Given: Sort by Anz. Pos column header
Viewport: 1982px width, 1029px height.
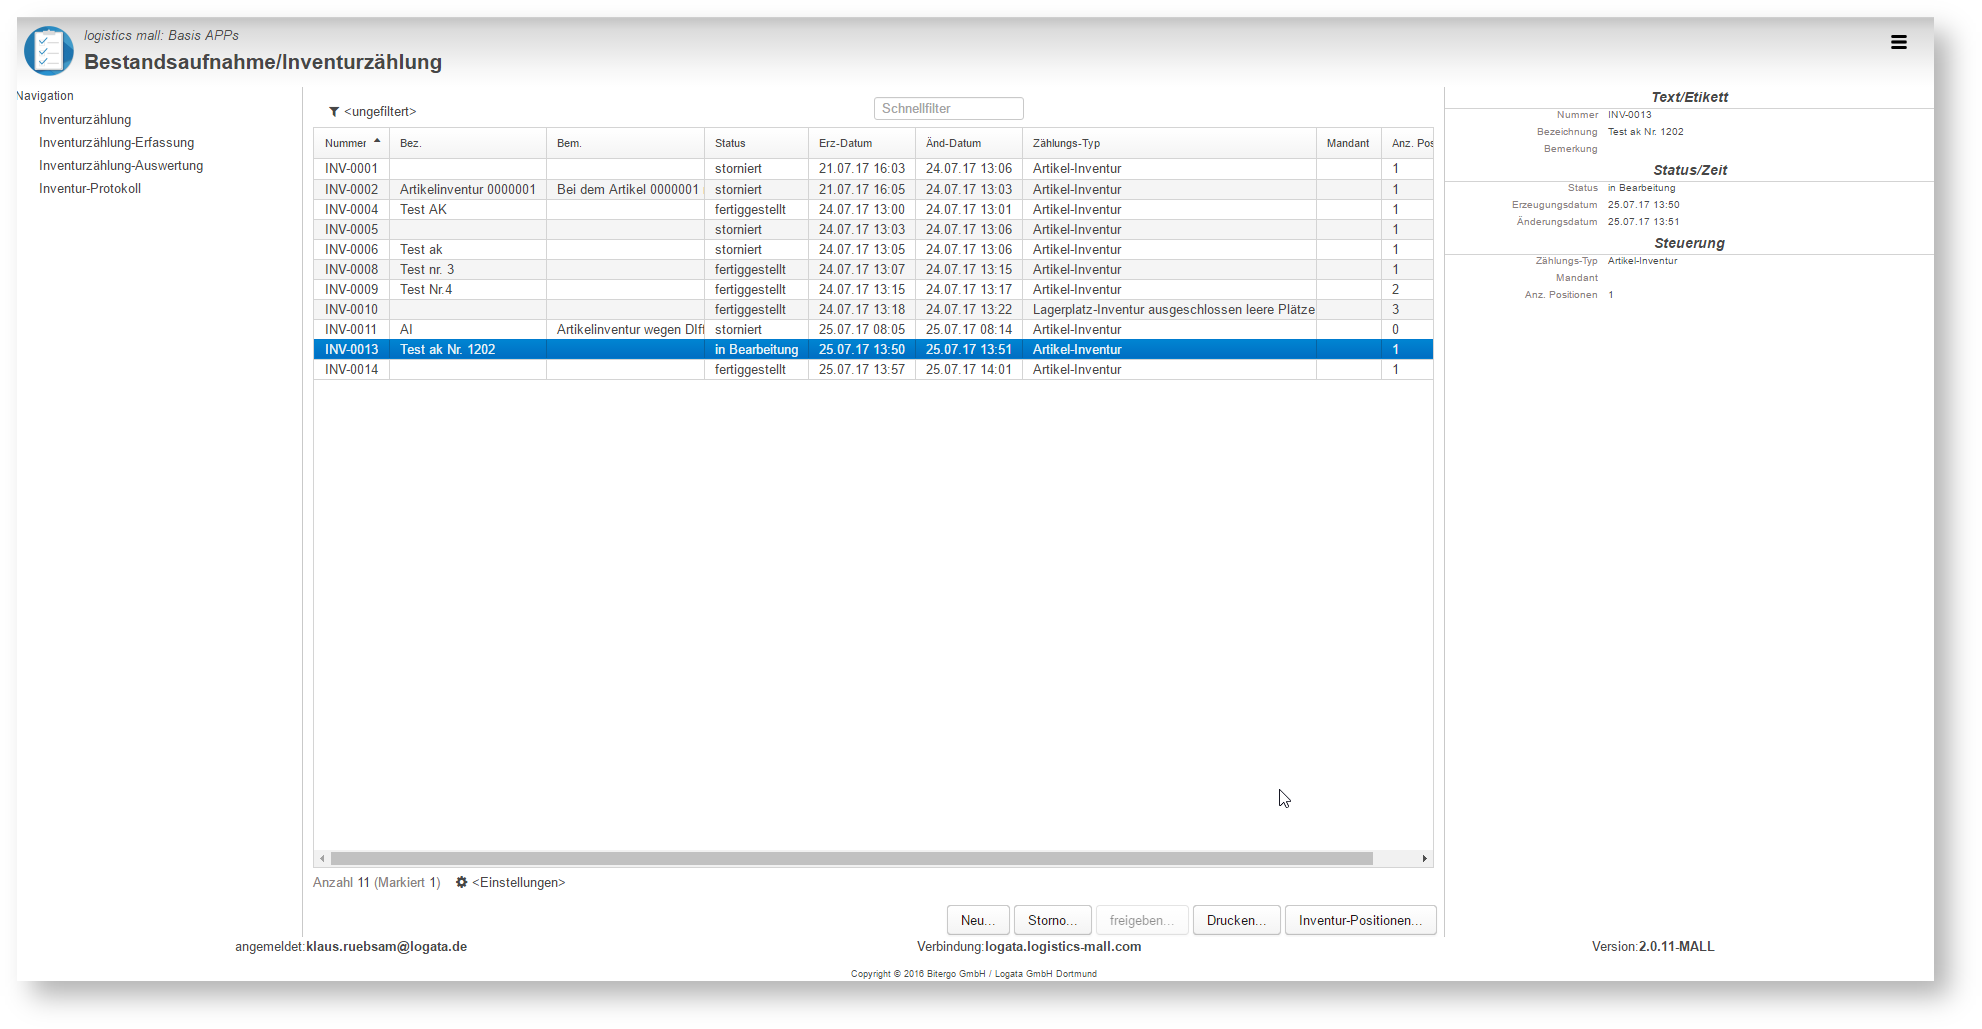Looking at the screenshot, I should 1408,143.
